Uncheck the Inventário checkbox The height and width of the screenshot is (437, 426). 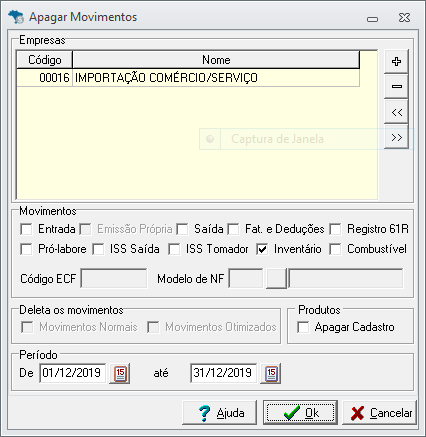[262, 249]
